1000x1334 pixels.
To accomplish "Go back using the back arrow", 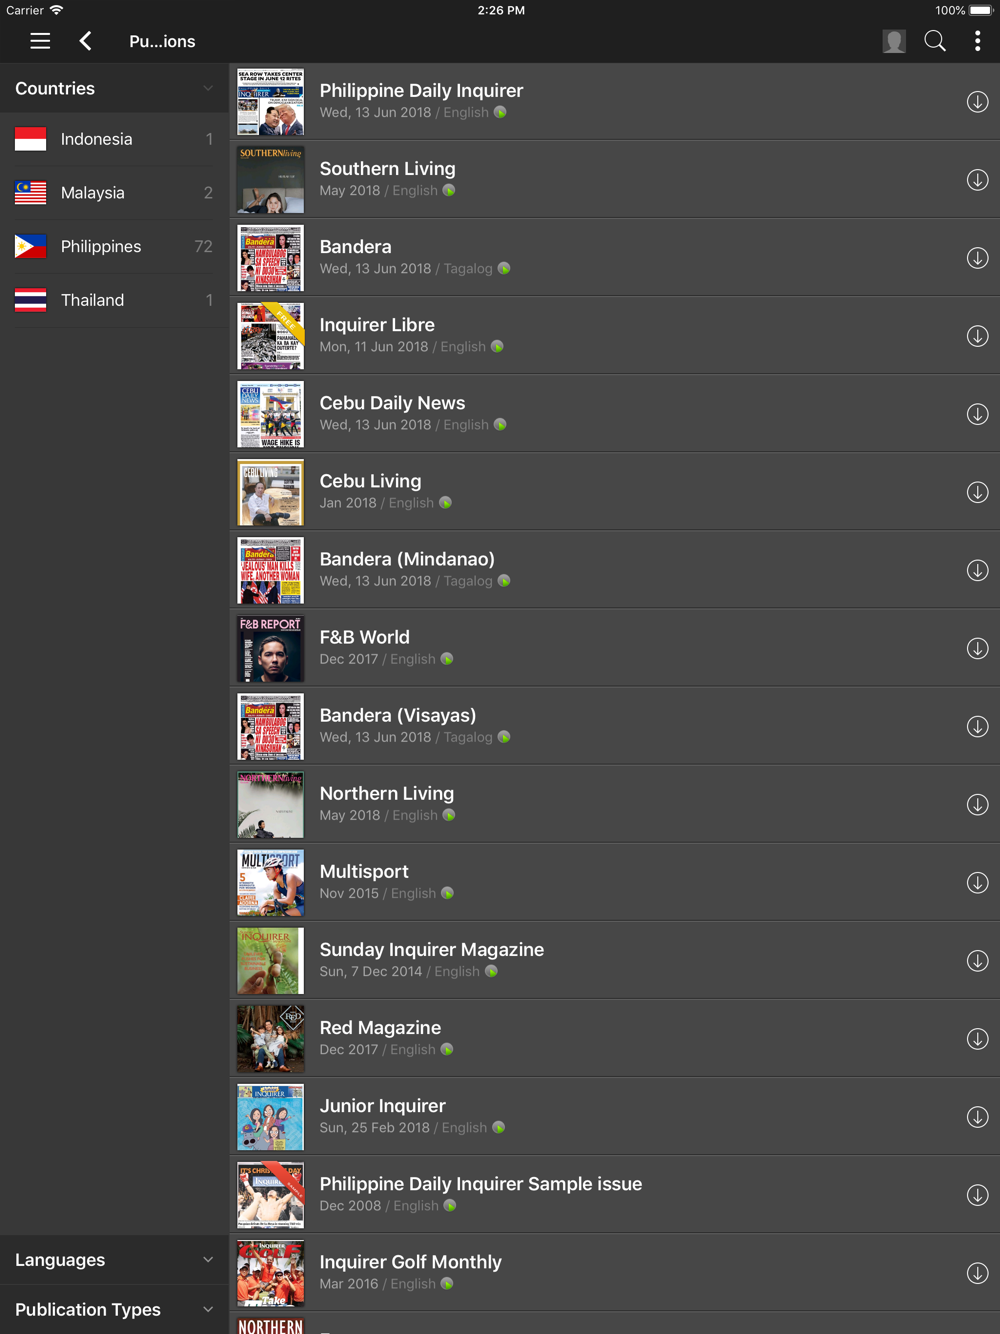I will [86, 41].
